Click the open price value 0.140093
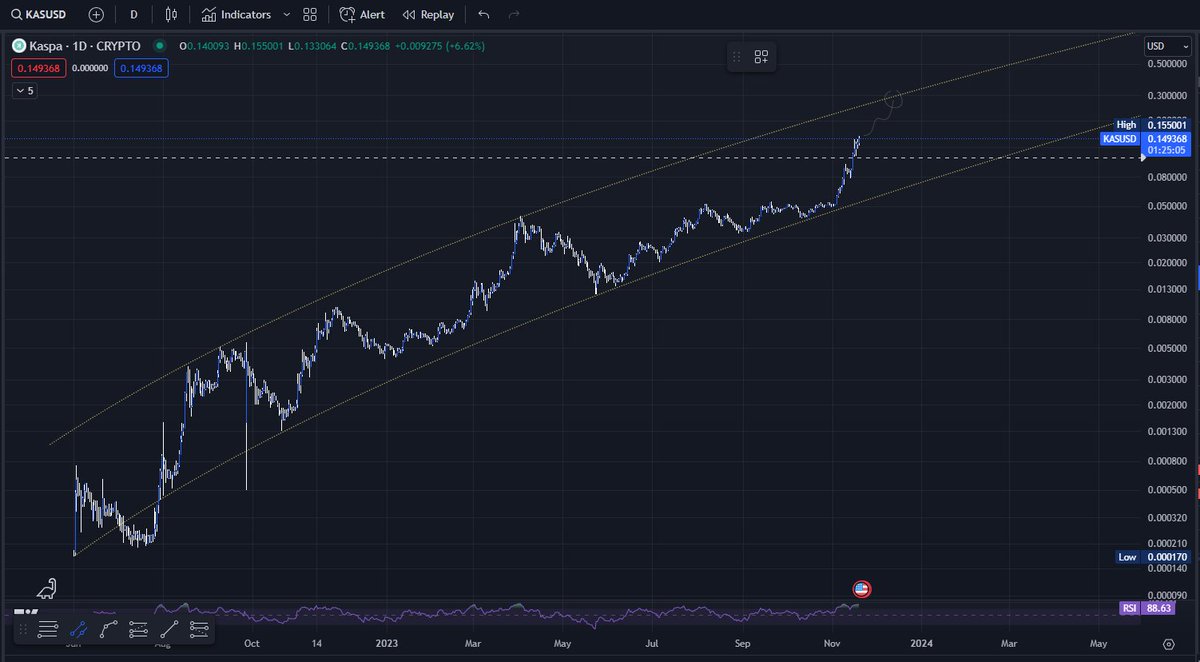This screenshot has height=662, width=1200. 209,46
